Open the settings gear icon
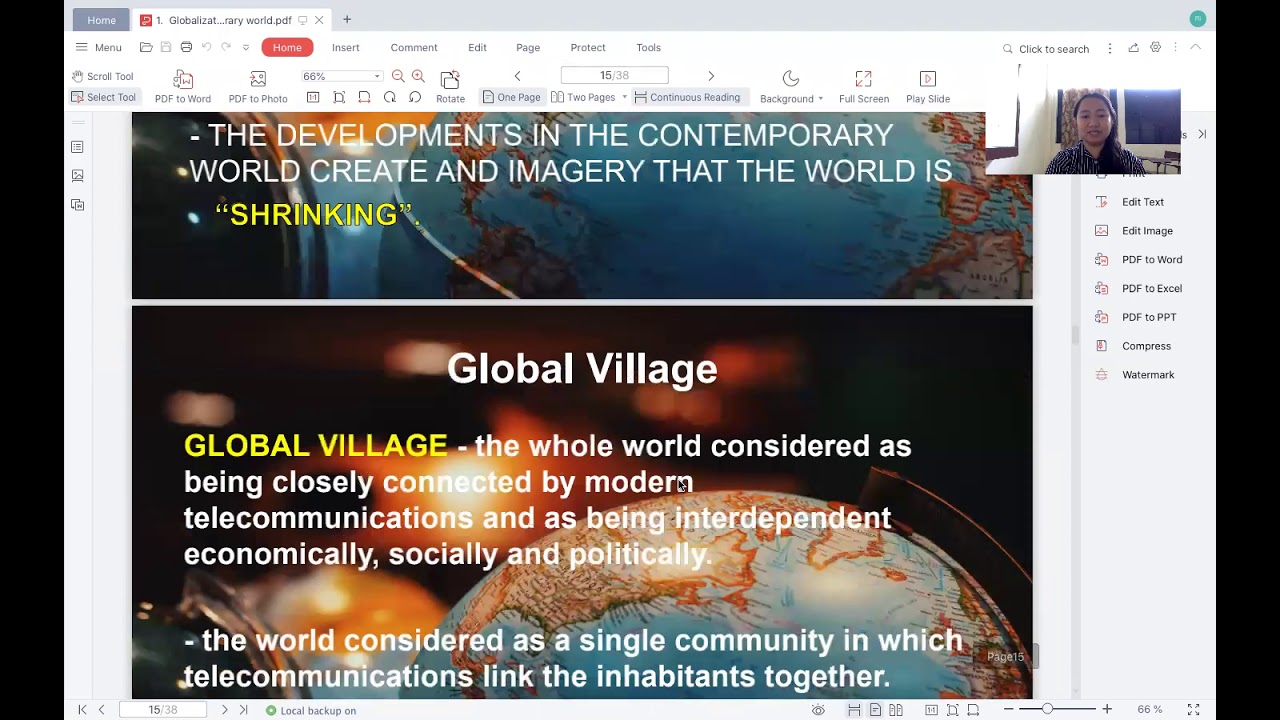 [x=1155, y=48]
